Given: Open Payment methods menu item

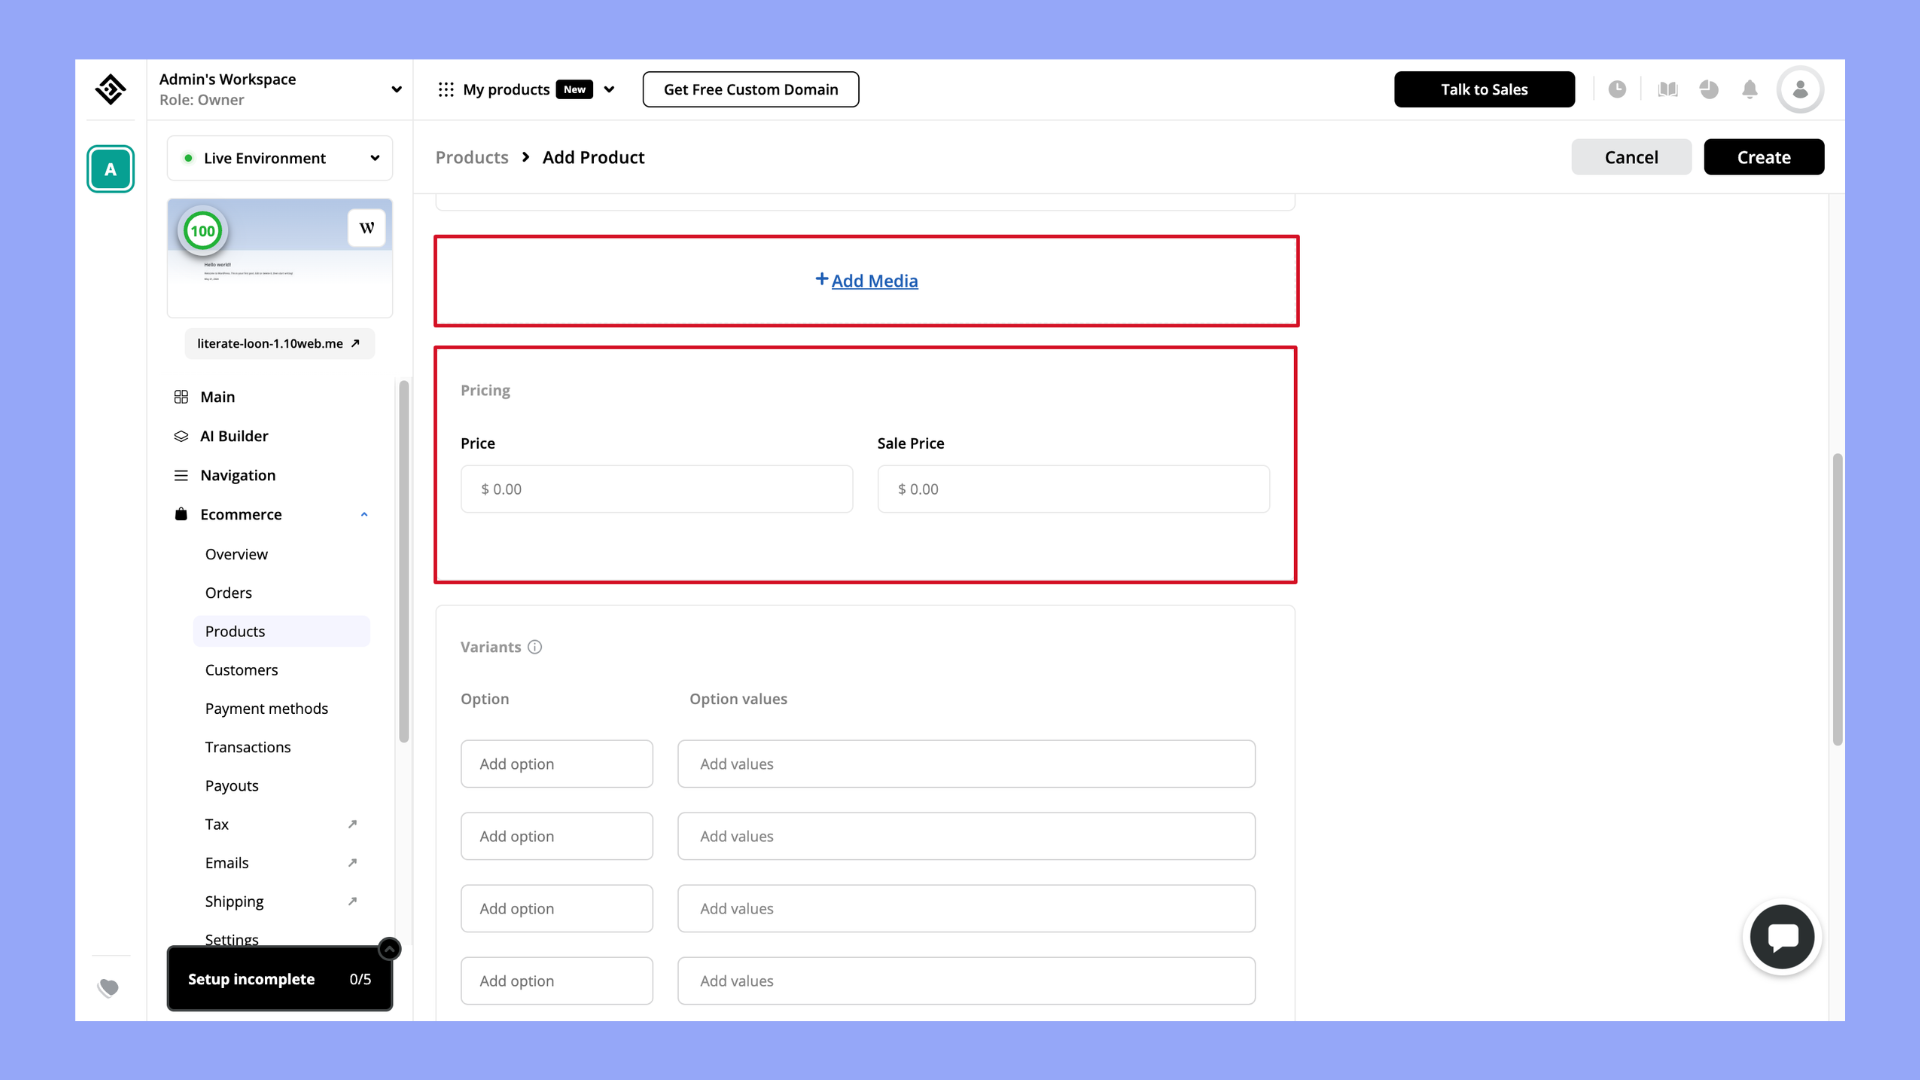Looking at the screenshot, I should pos(266,708).
